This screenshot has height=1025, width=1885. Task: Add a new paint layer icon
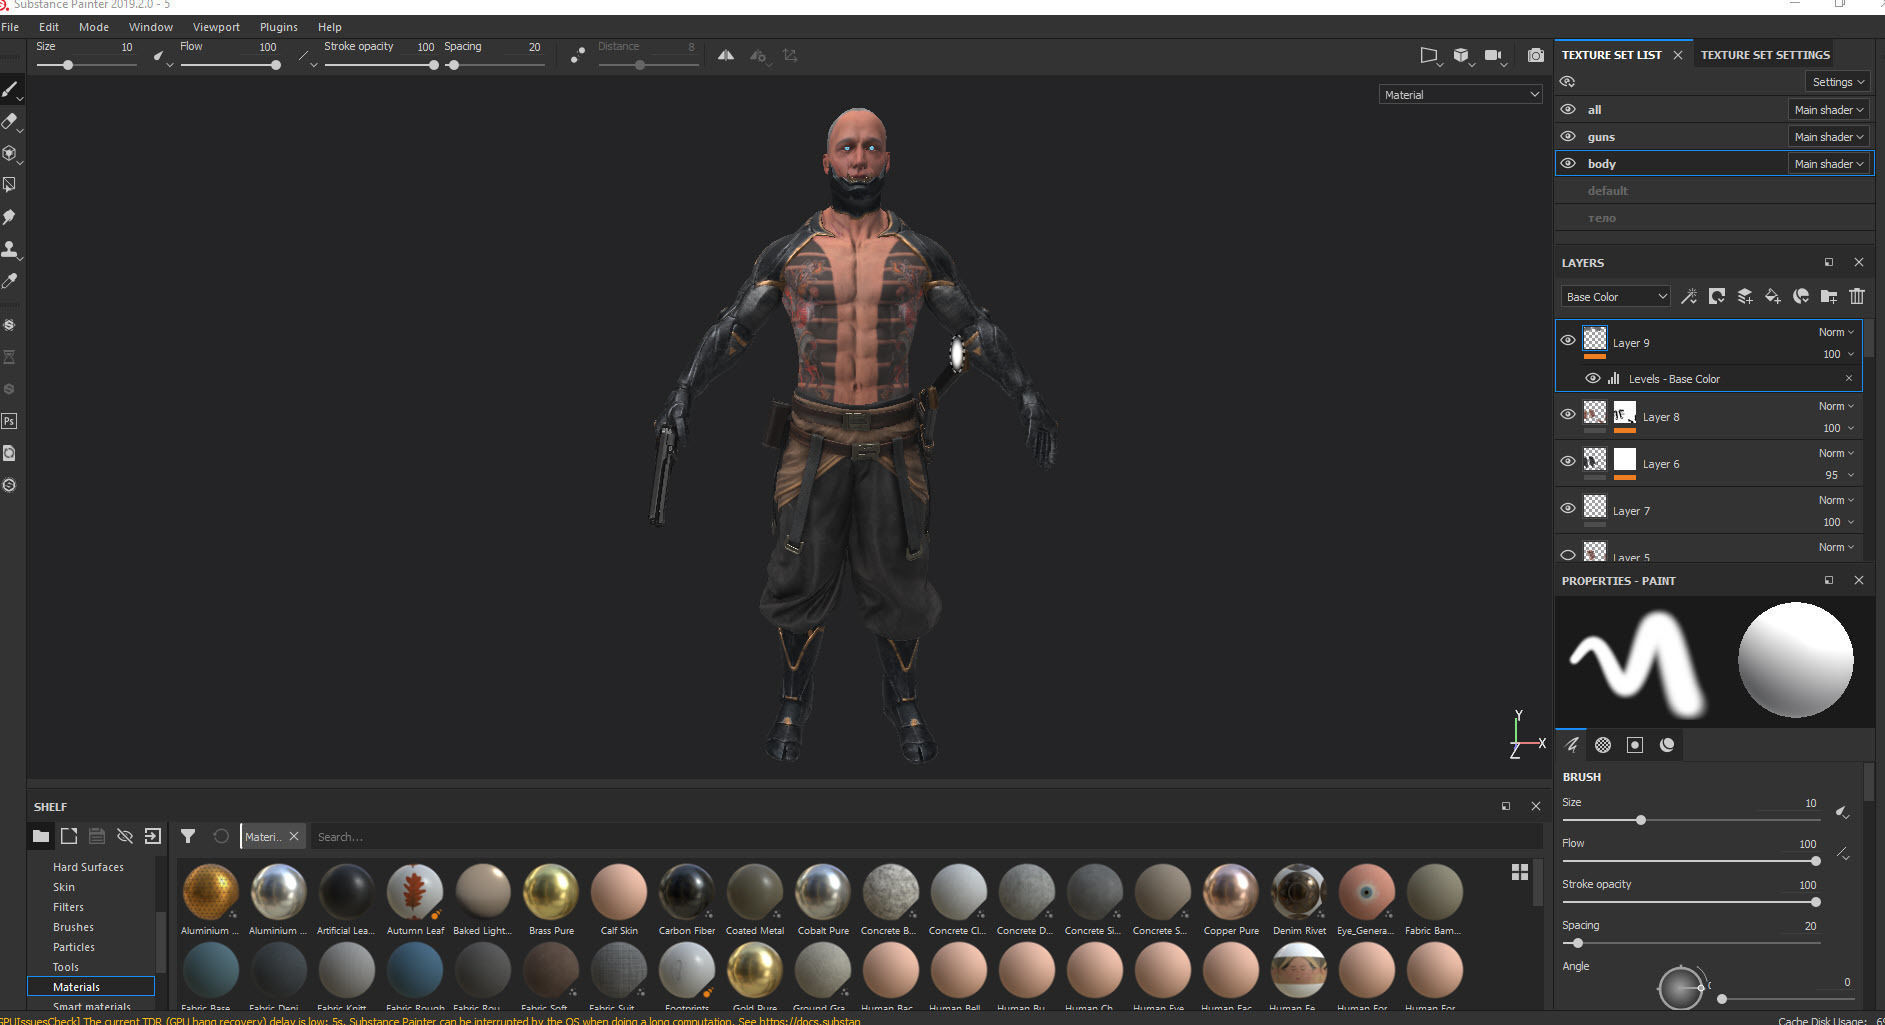(1745, 296)
